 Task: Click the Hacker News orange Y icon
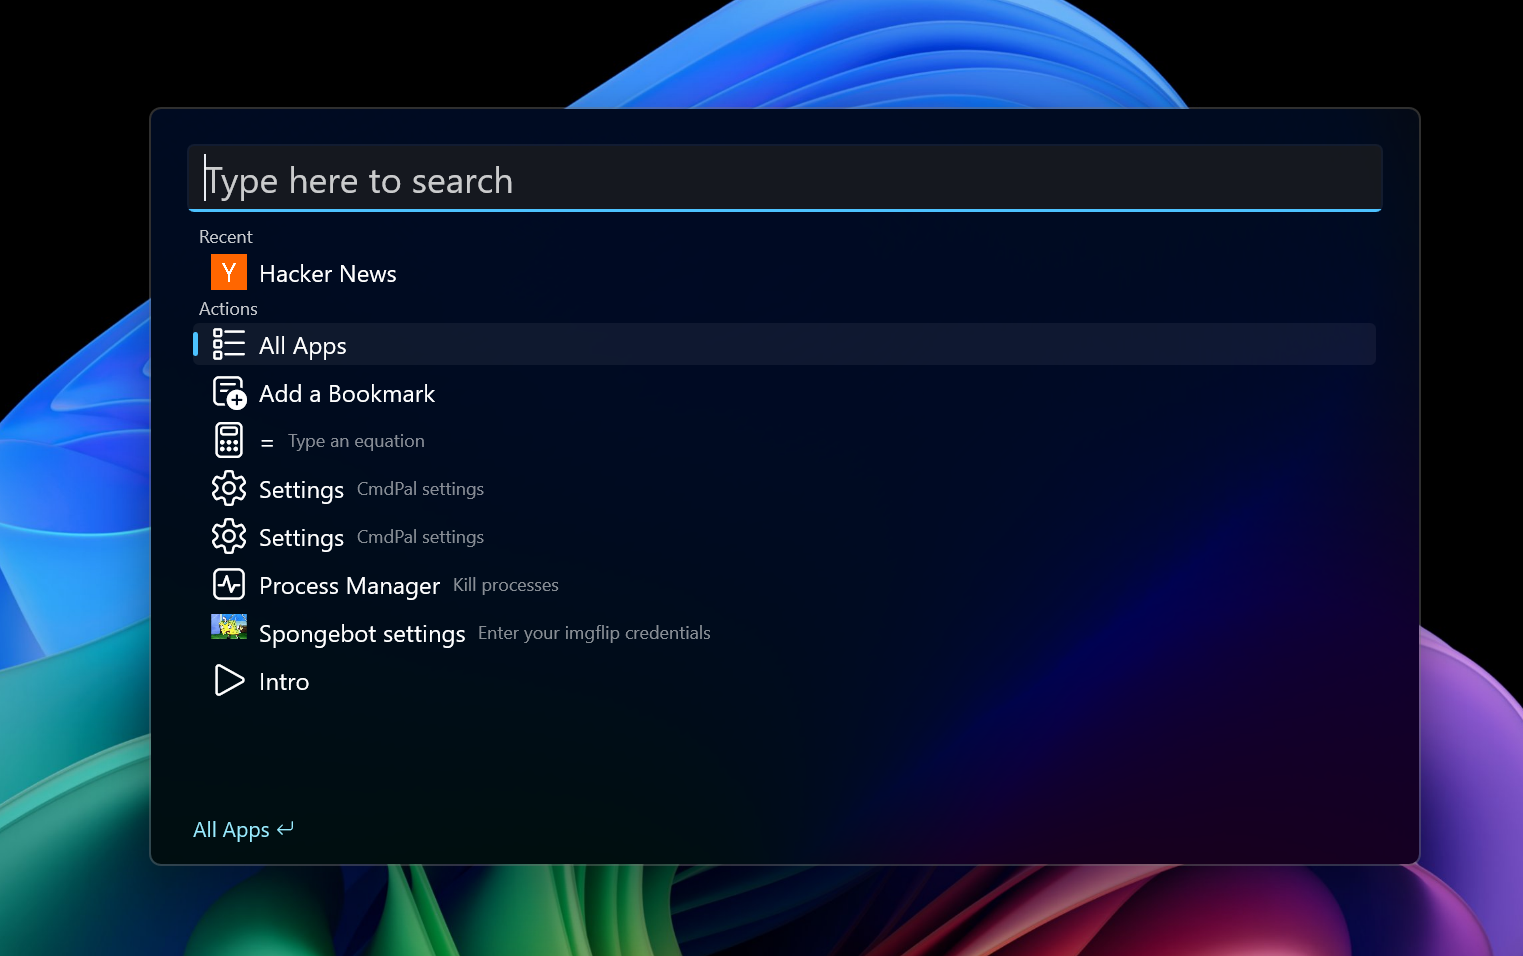[x=228, y=273]
